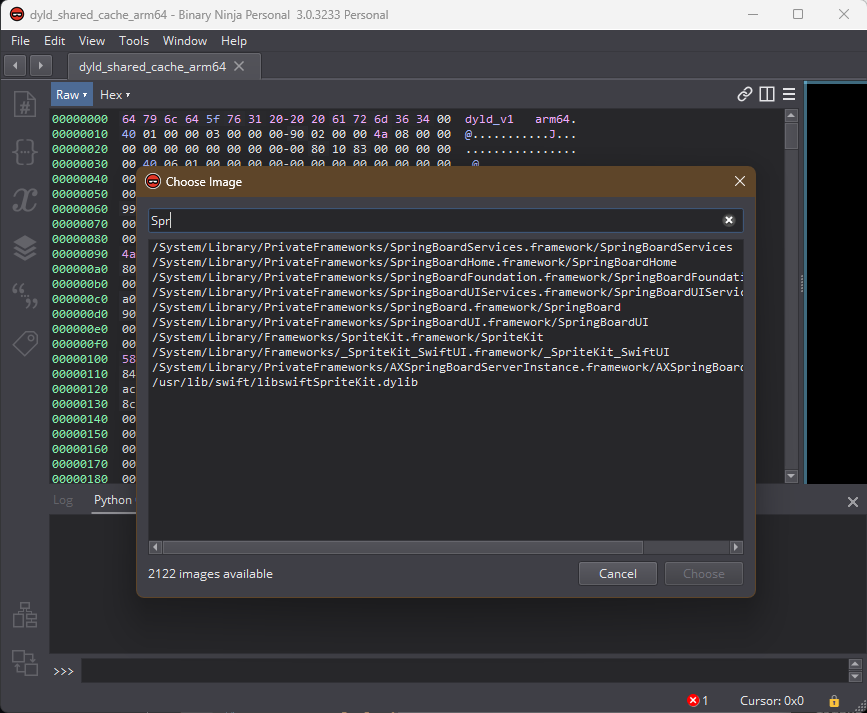Open the Strings quote sidebar icon

point(25,296)
